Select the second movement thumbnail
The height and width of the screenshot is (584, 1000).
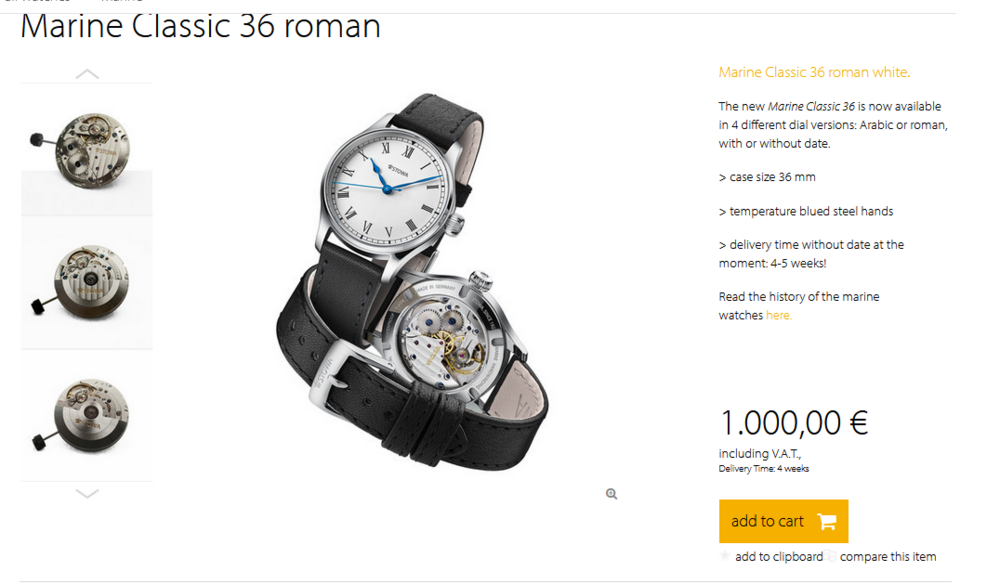(x=87, y=282)
